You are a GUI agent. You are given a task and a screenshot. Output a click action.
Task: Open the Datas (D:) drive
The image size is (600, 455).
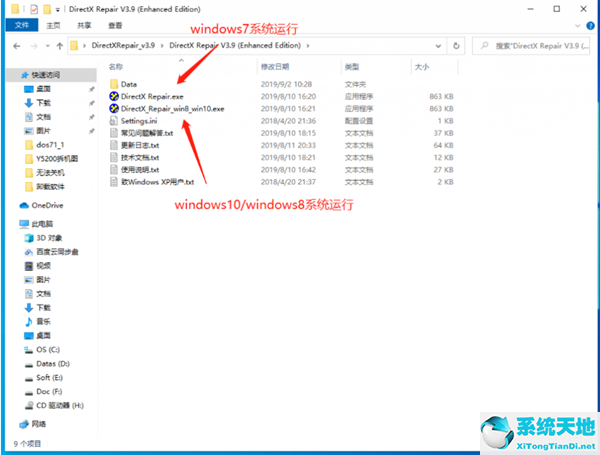pos(53,364)
